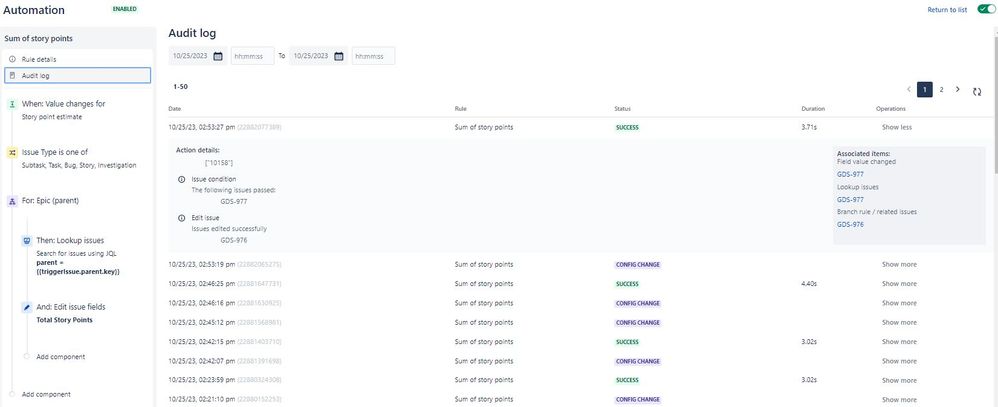
Task: Click the Issue condition info icon
Action: point(182,180)
